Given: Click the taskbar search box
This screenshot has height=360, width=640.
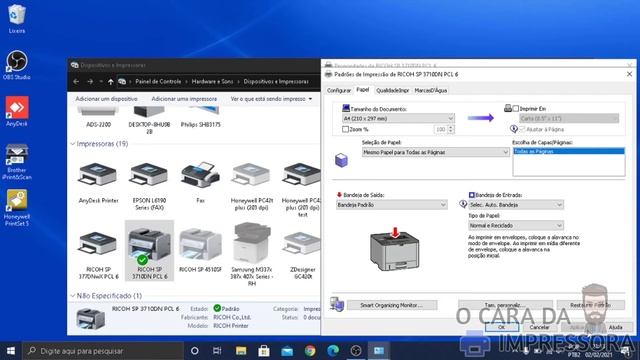Looking at the screenshot, I should tap(103, 351).
